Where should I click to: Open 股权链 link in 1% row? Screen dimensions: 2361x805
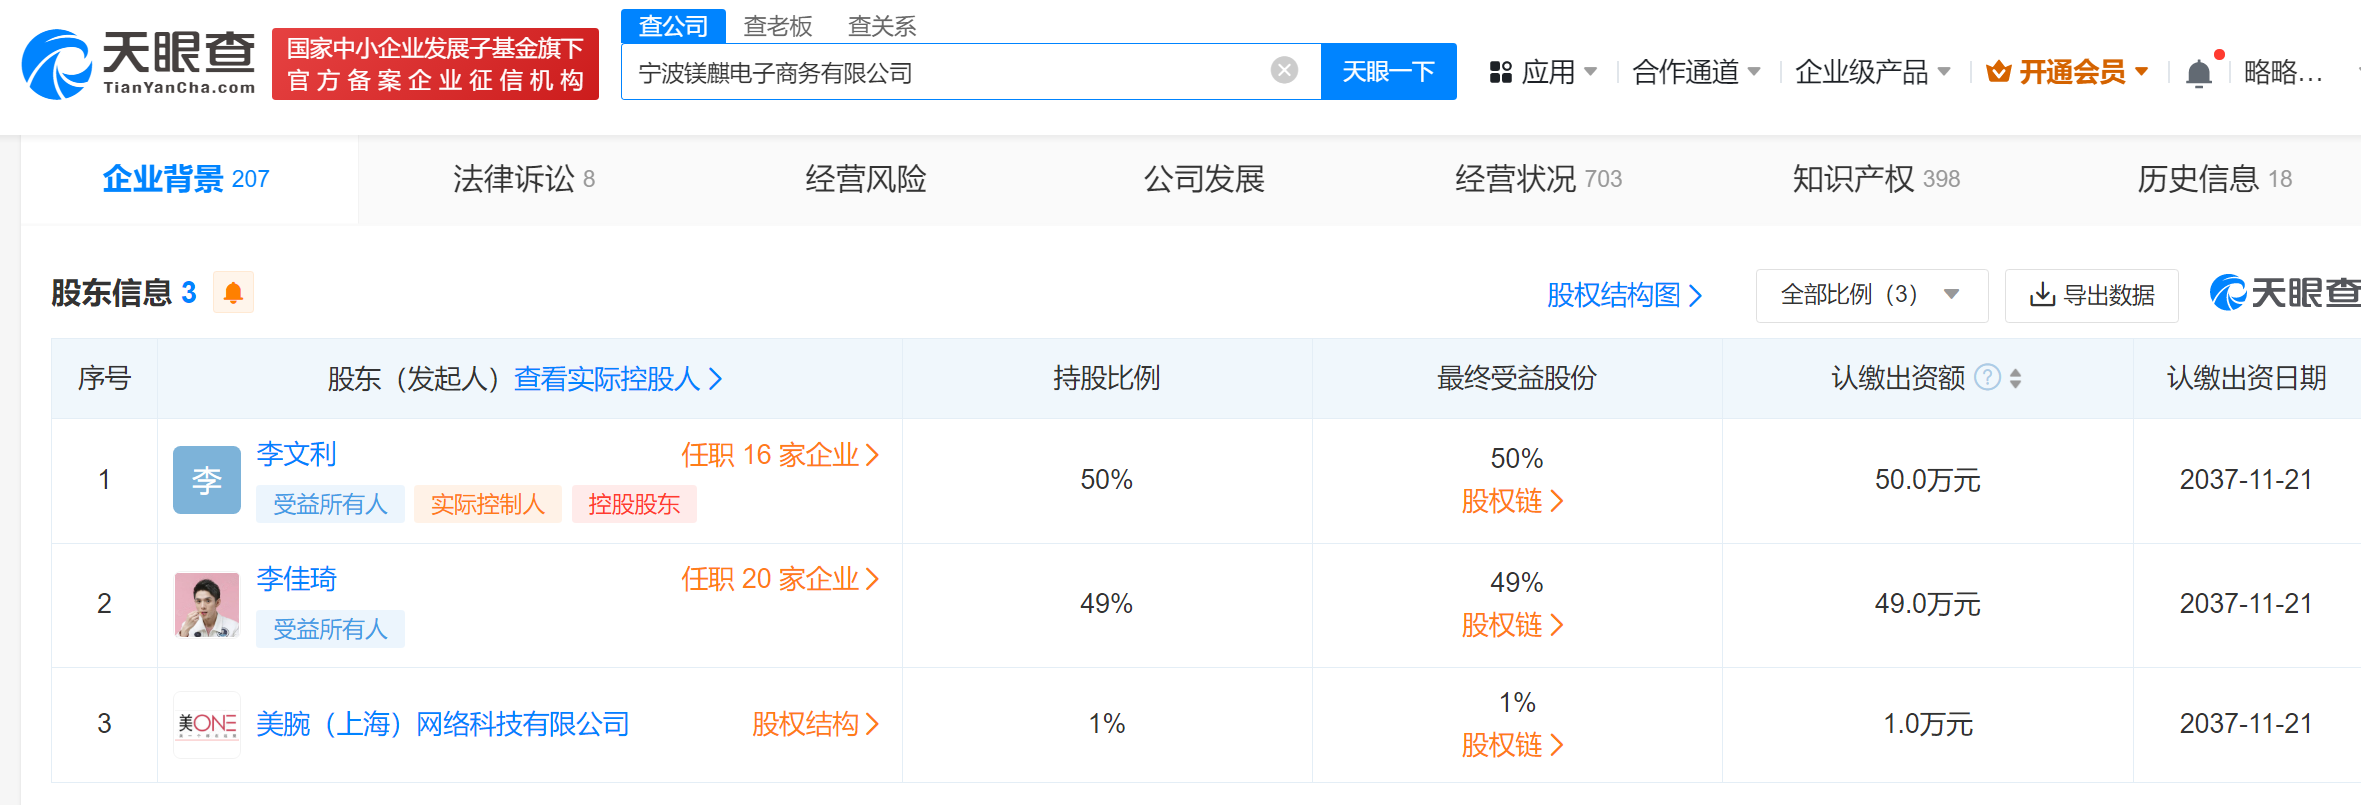point(1512,745)
